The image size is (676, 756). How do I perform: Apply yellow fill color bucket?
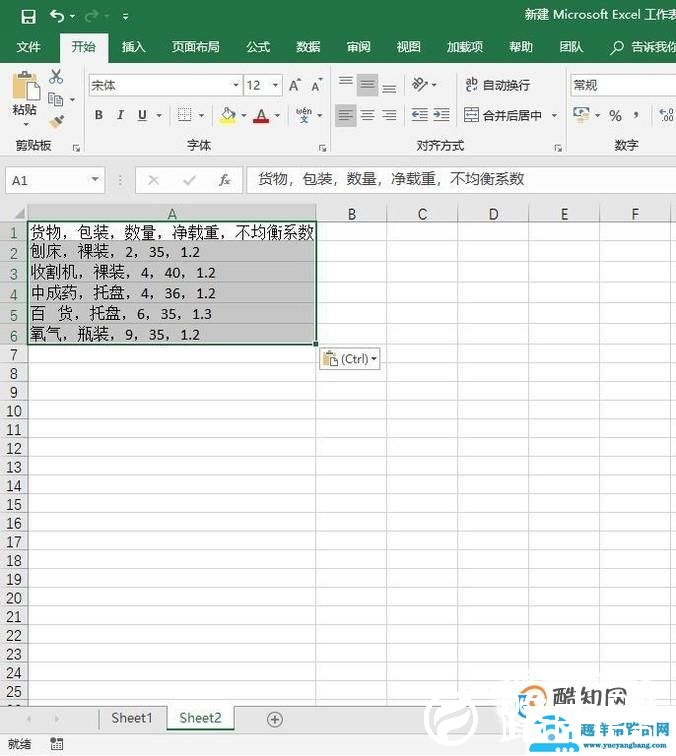click(228, 115)
